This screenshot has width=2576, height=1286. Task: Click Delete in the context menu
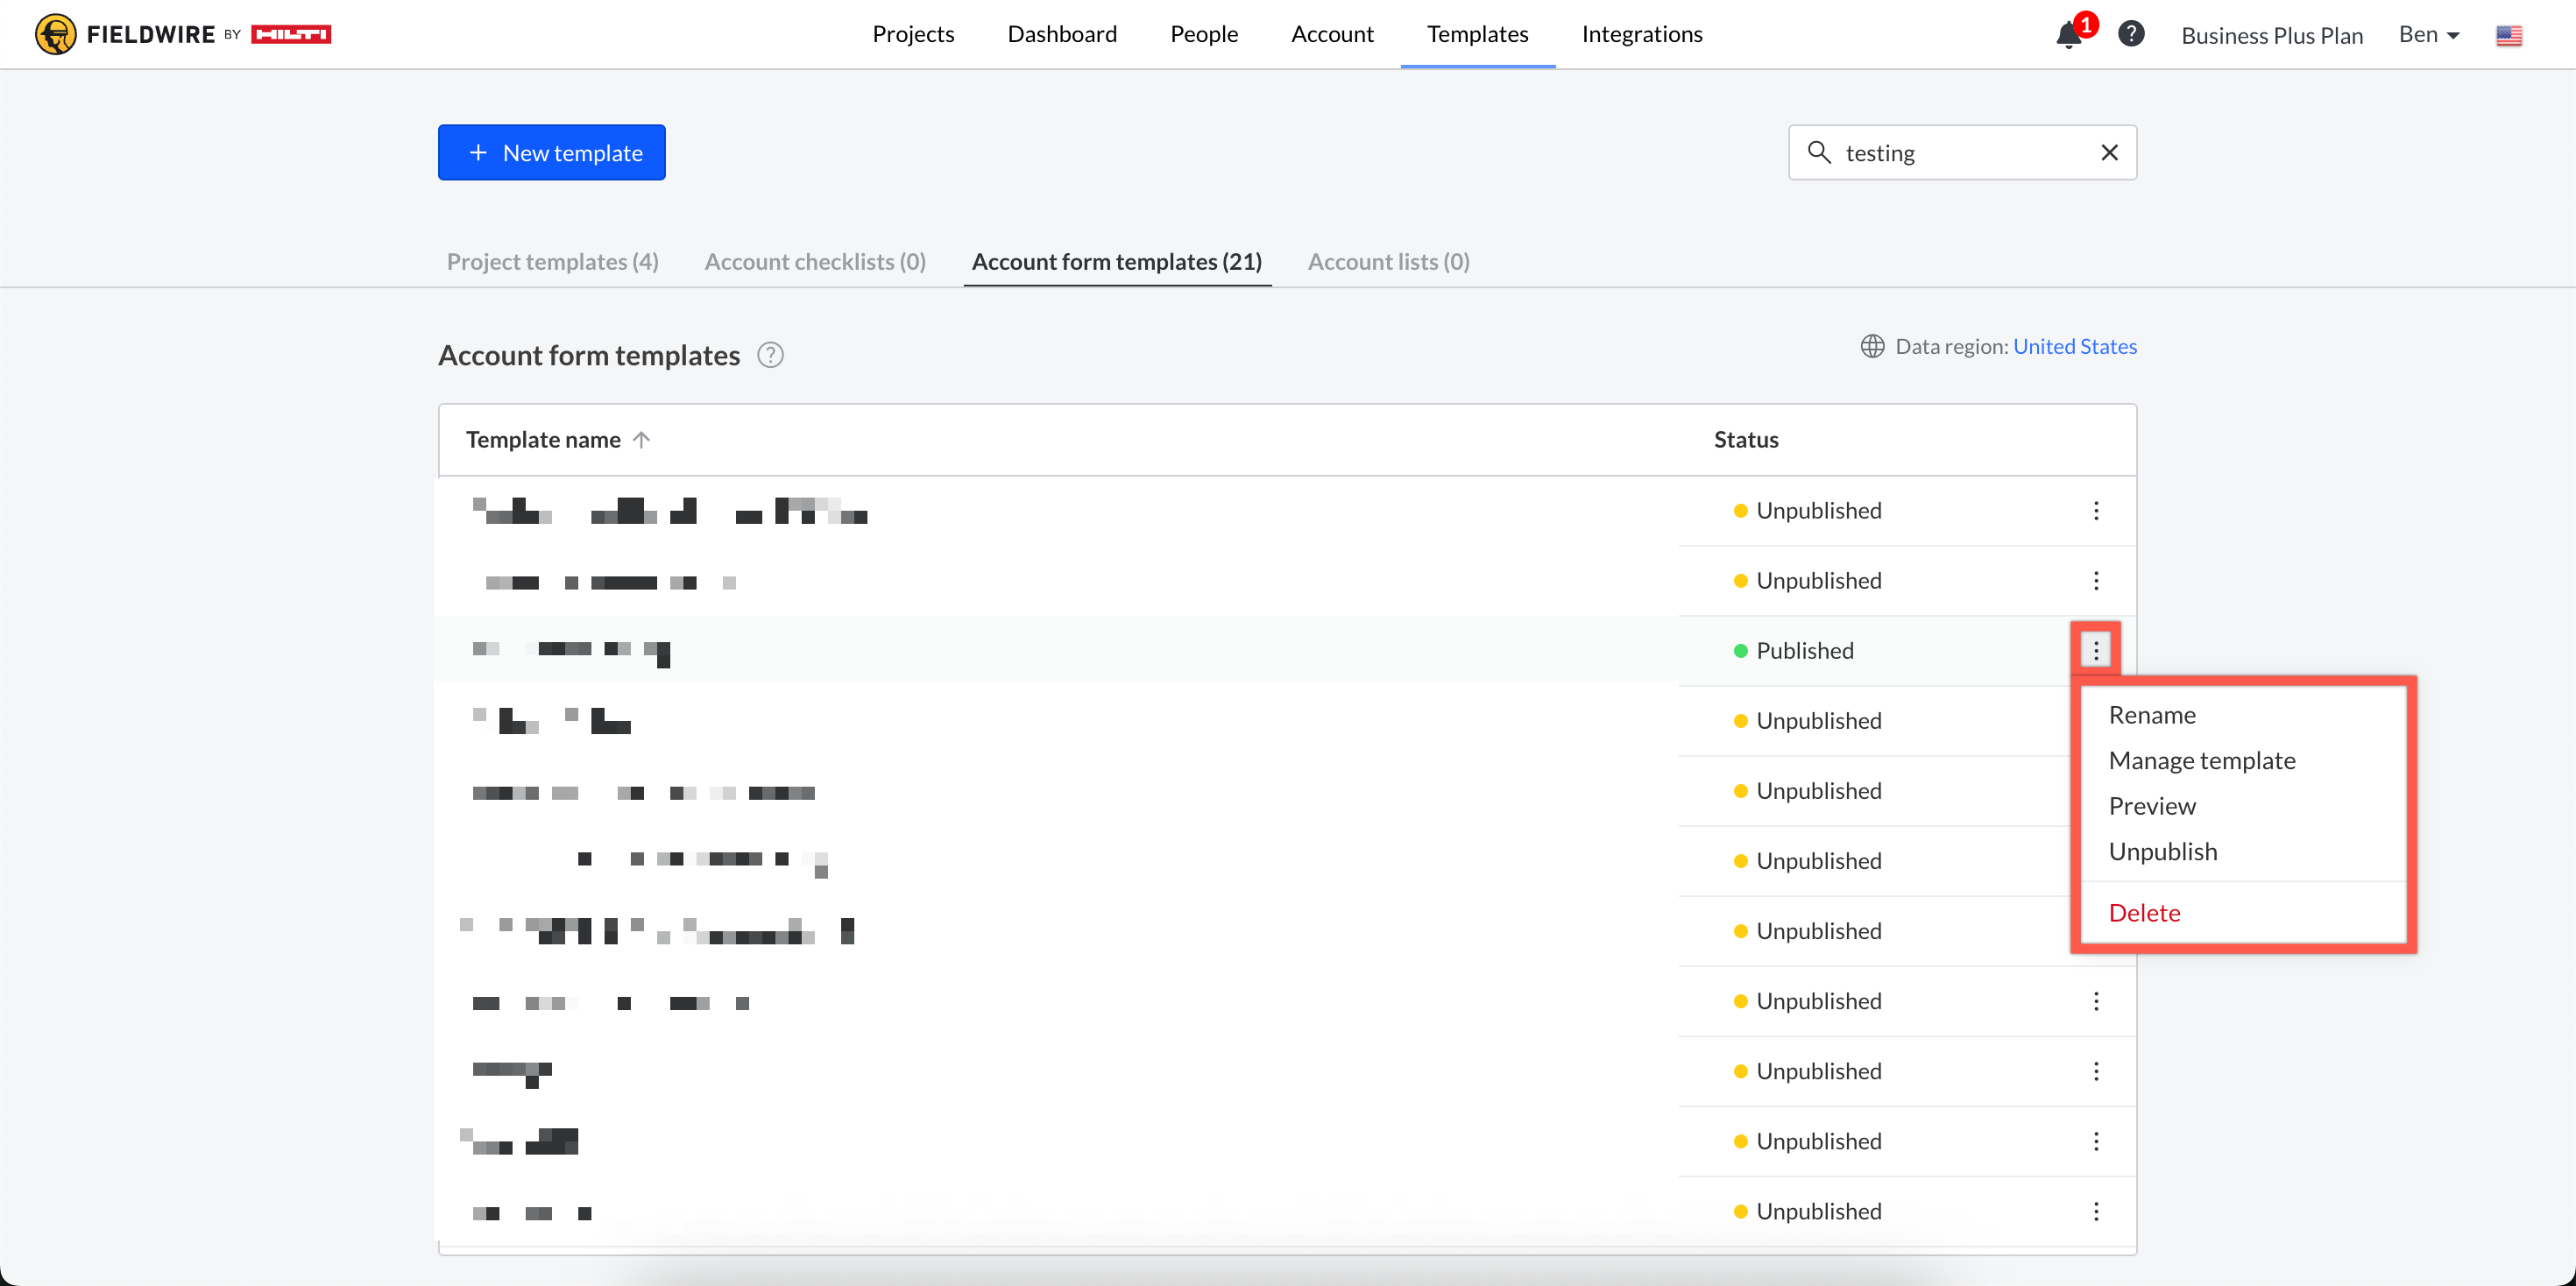pos(2143,912)
